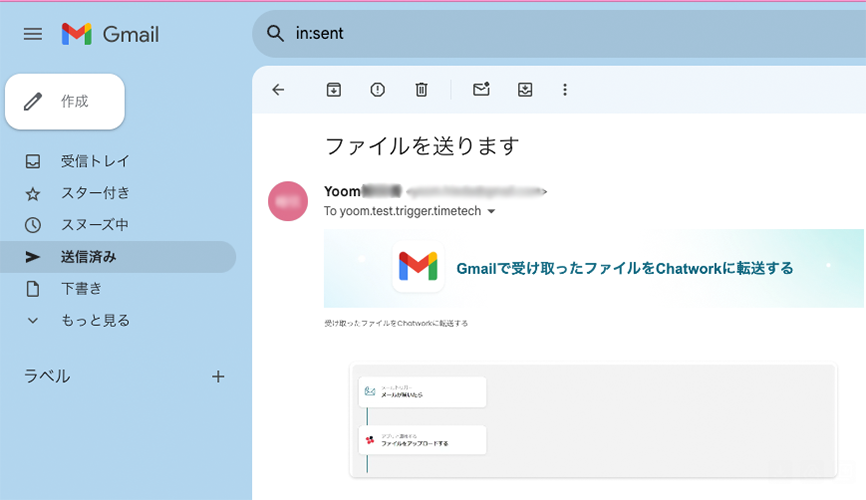
Task: Open the Gmail to Chatwork banner image
Action: pos(594,269)
